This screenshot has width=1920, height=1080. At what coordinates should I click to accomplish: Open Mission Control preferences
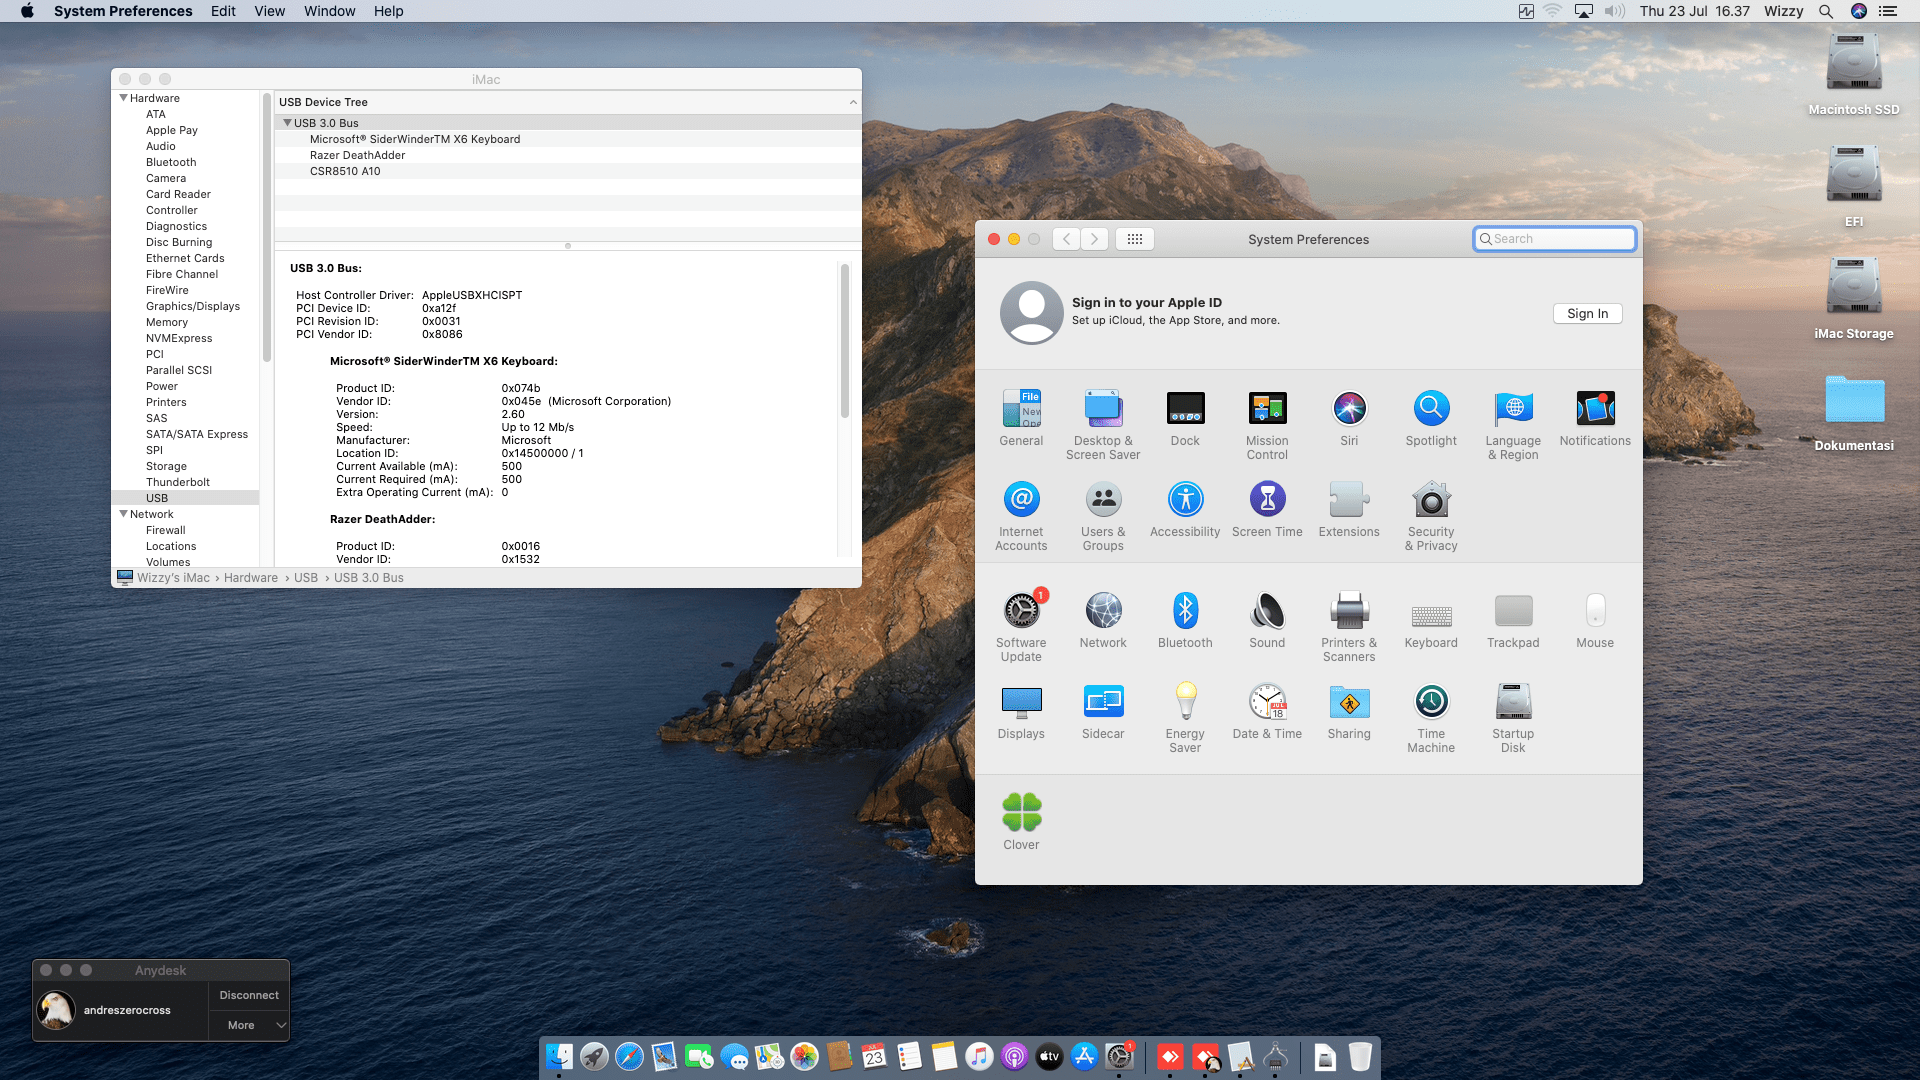(1267, 425)
